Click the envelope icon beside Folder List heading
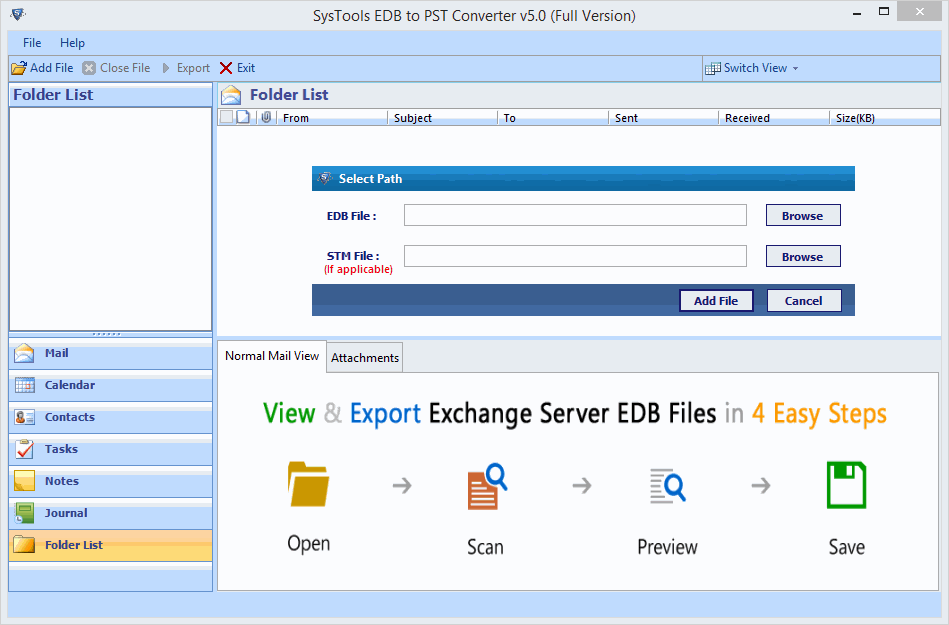This screenshot has width=949, height=625. pos(231,95)
